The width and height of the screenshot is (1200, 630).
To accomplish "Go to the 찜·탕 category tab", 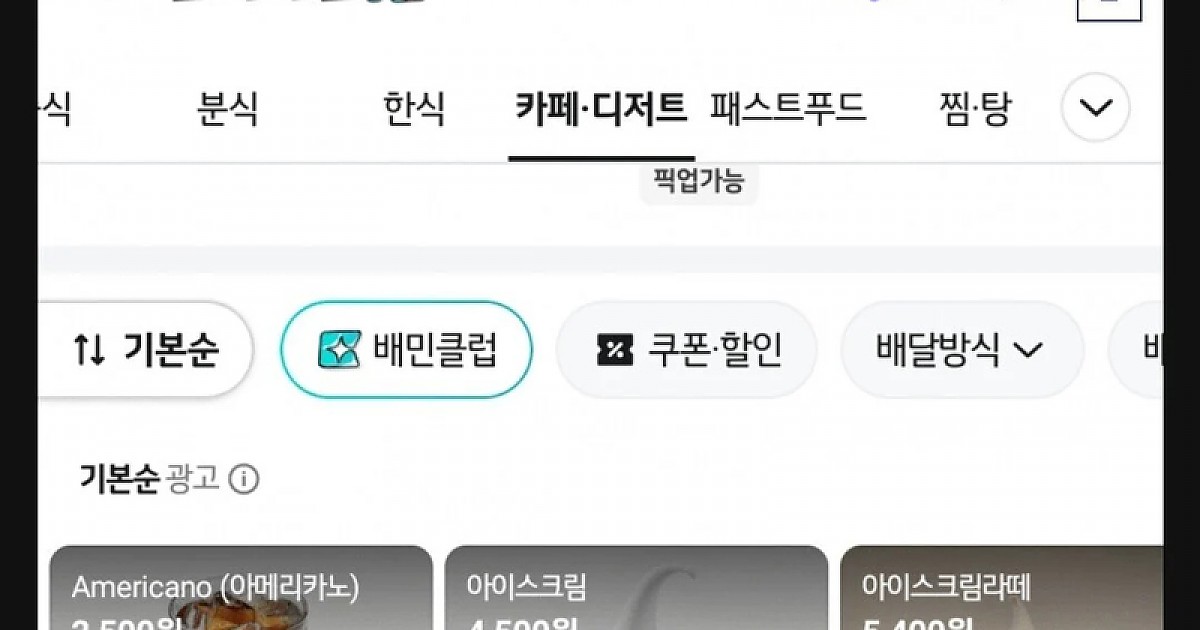I will click(x=975, y=108).
